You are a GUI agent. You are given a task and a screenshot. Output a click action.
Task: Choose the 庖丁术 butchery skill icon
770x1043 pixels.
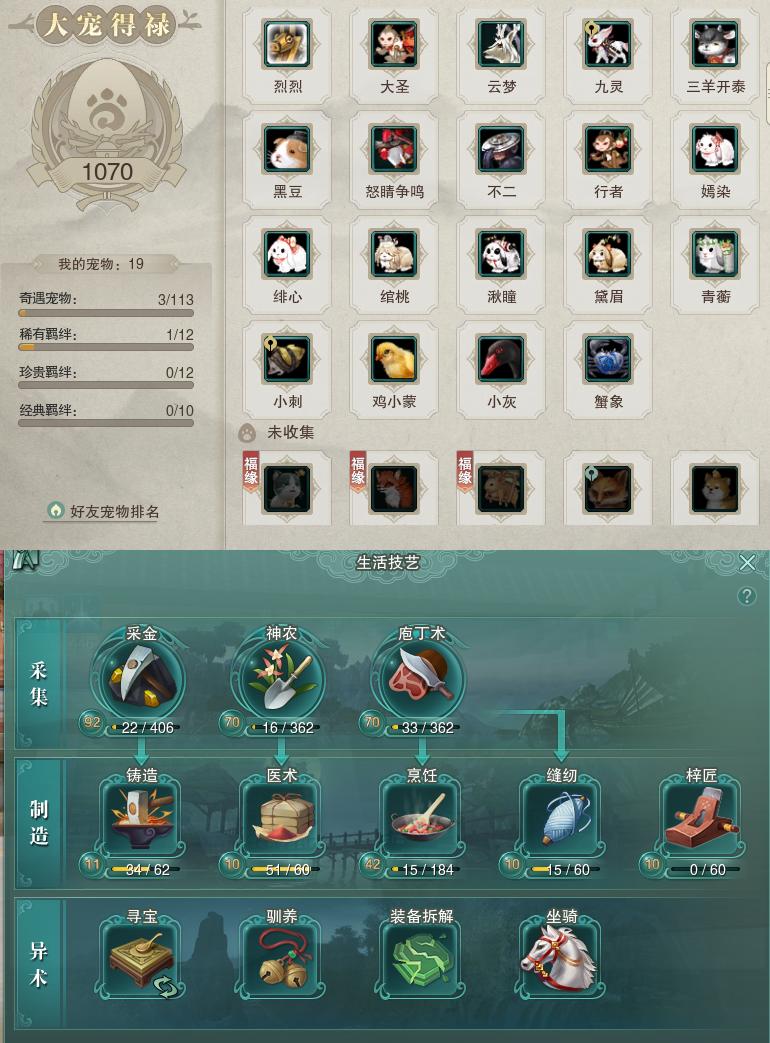[421, 678]
